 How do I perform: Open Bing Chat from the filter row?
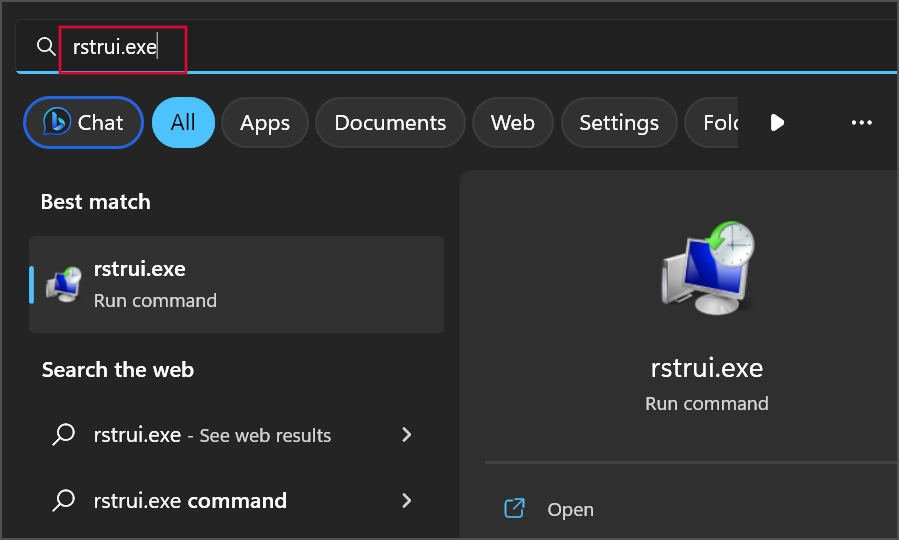coord(84,123)
